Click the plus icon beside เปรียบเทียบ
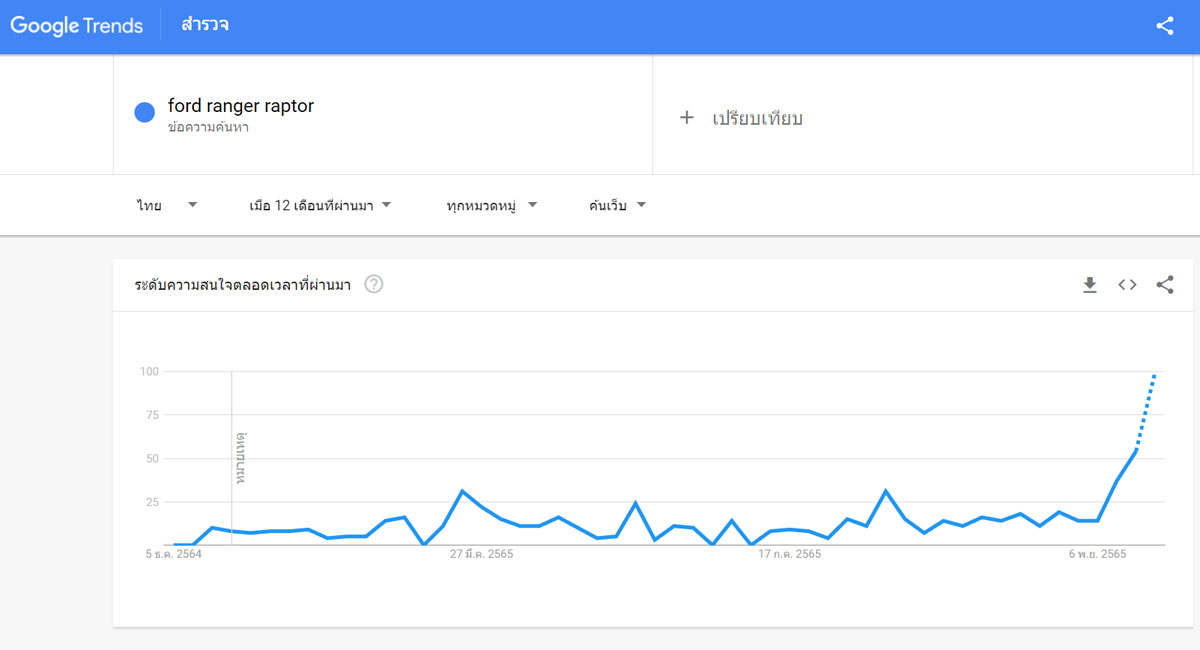 (x=686, y=118)
